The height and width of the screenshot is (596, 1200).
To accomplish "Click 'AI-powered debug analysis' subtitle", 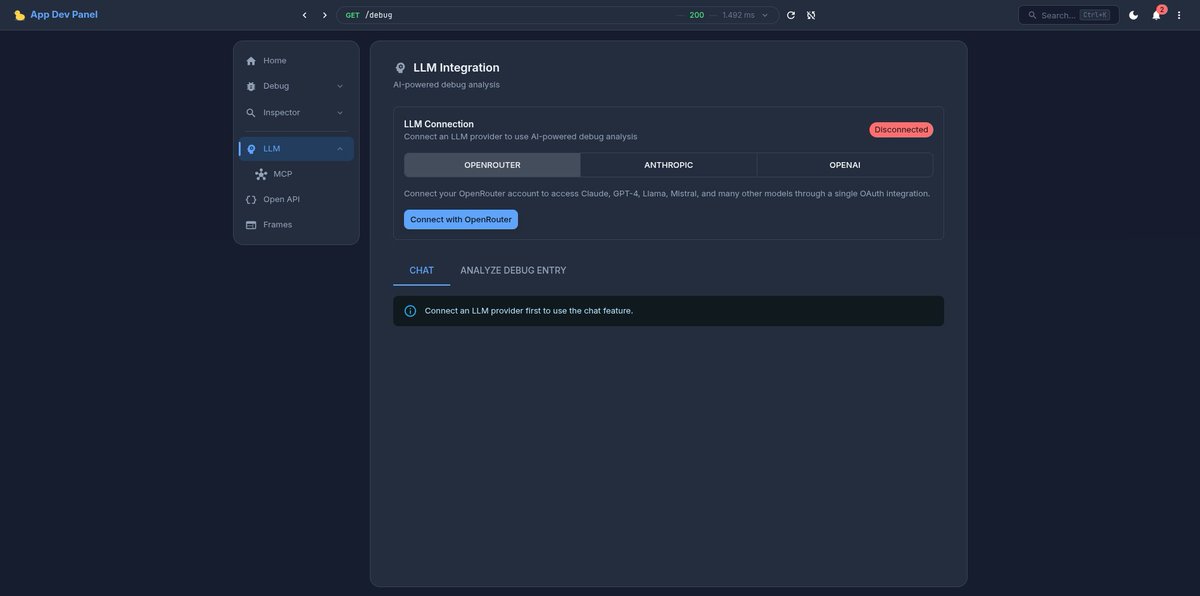I will coord(446,85).
